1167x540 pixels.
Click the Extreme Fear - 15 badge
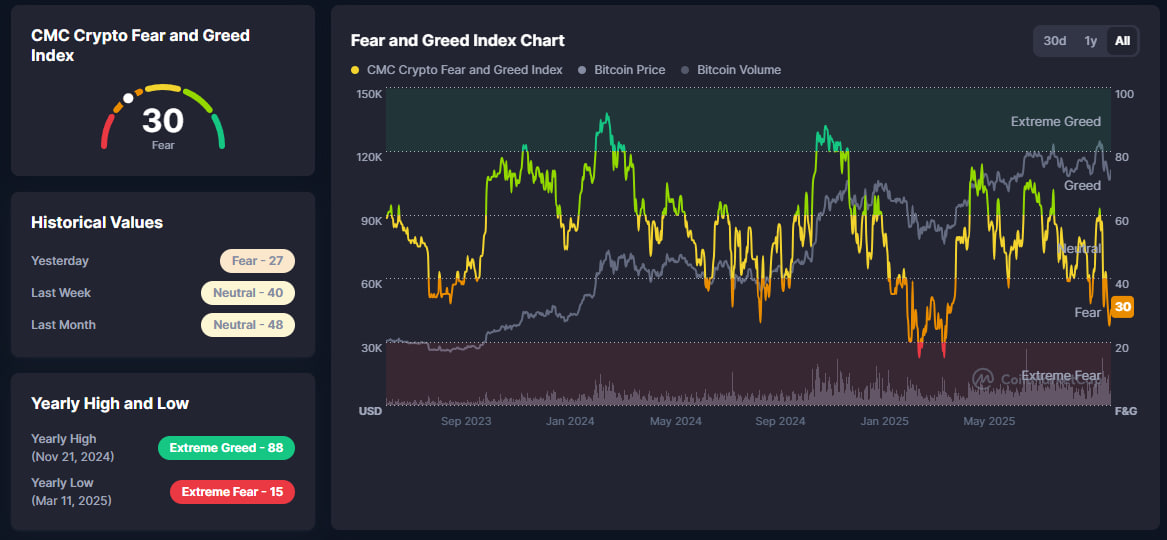232,492
